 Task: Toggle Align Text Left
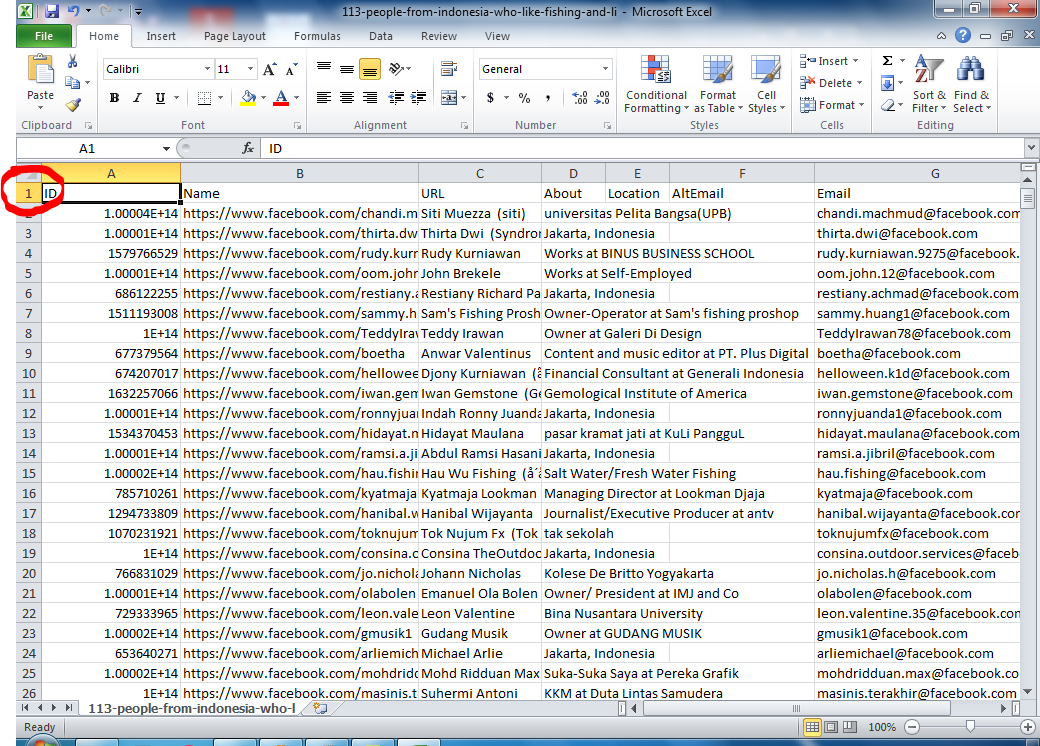click(324, 97)
